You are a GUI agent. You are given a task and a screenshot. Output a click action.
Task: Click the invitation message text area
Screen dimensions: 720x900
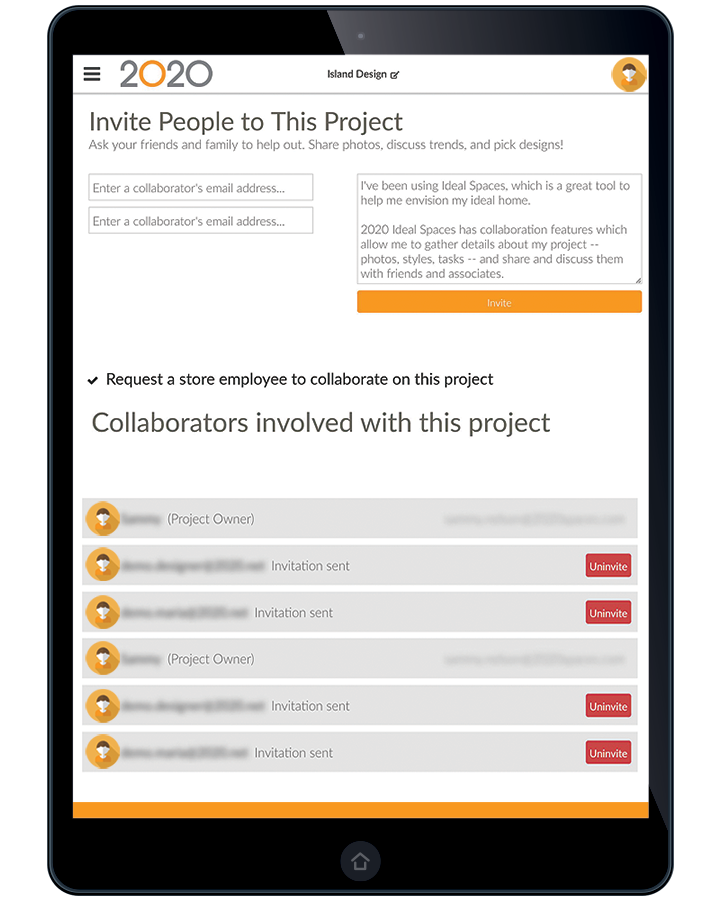(x=499, y=229)
